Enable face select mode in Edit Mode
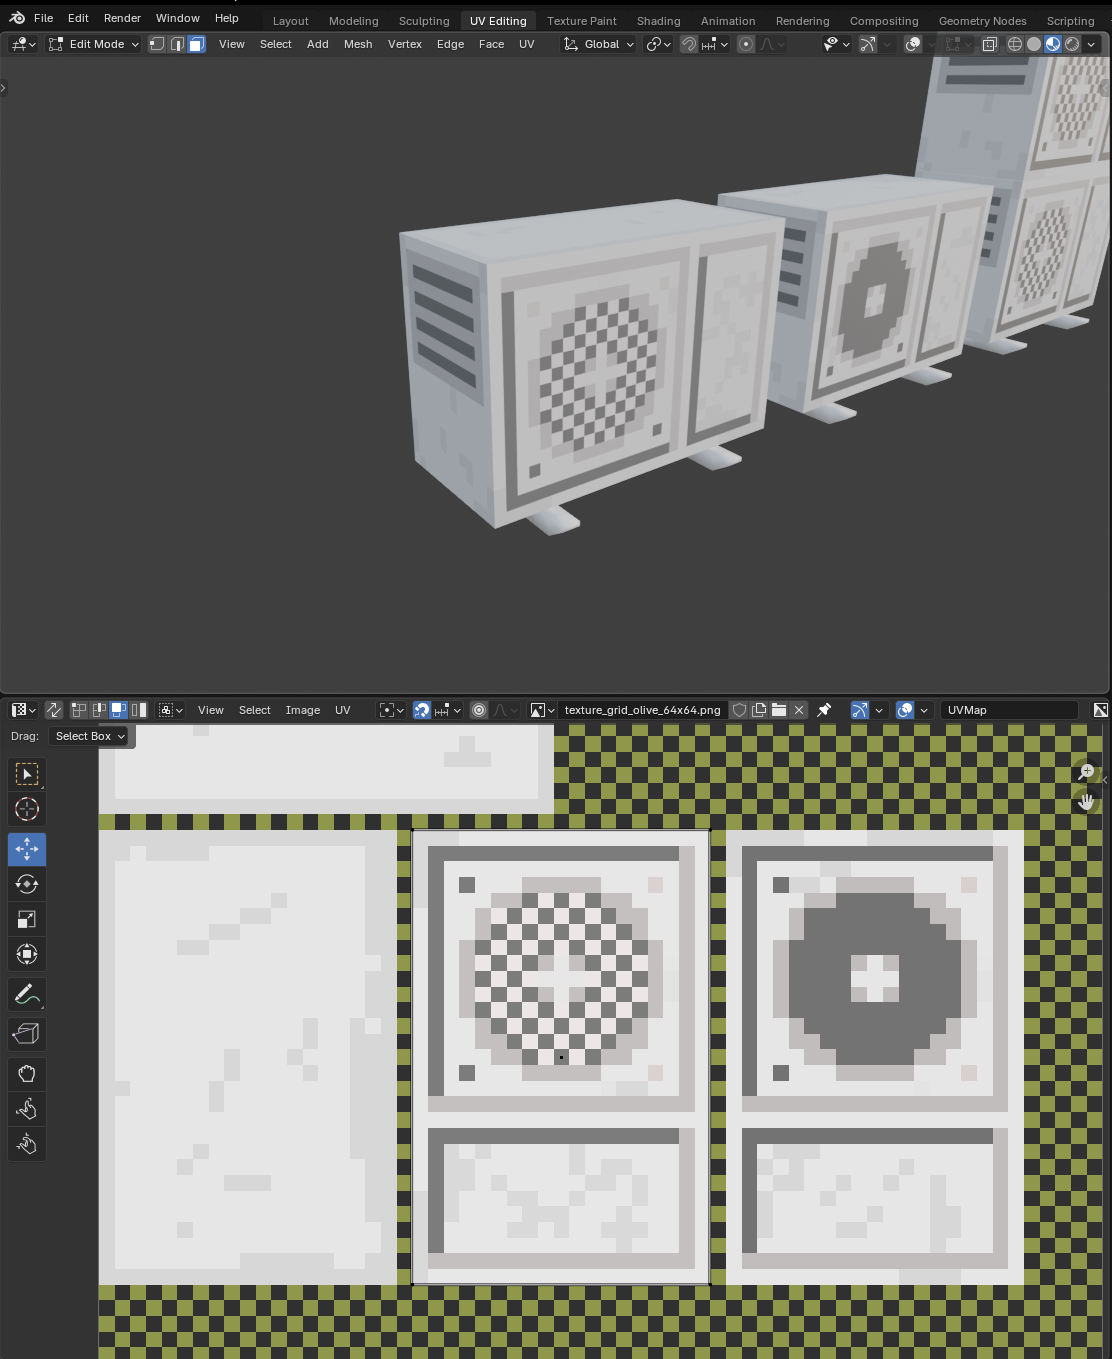Screen dimensions: 1112x1359 195,44
